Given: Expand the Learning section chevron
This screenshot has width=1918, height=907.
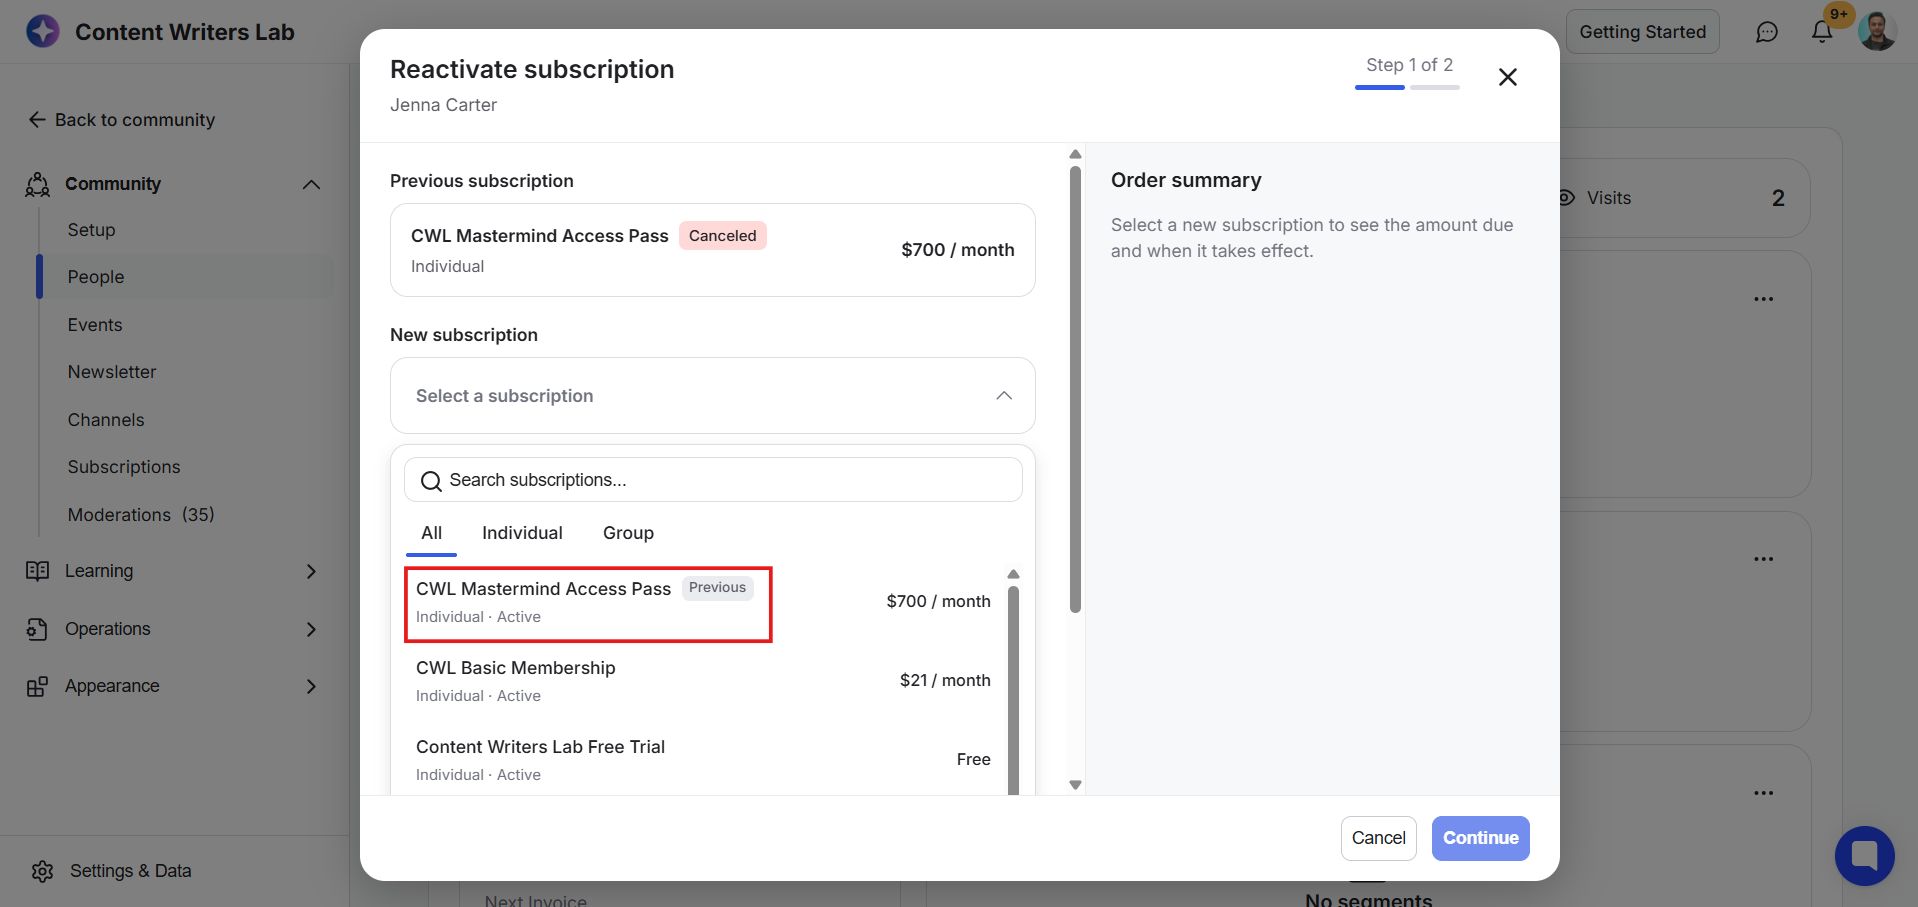Looking at the screenshot, I should tap(311, 571).
